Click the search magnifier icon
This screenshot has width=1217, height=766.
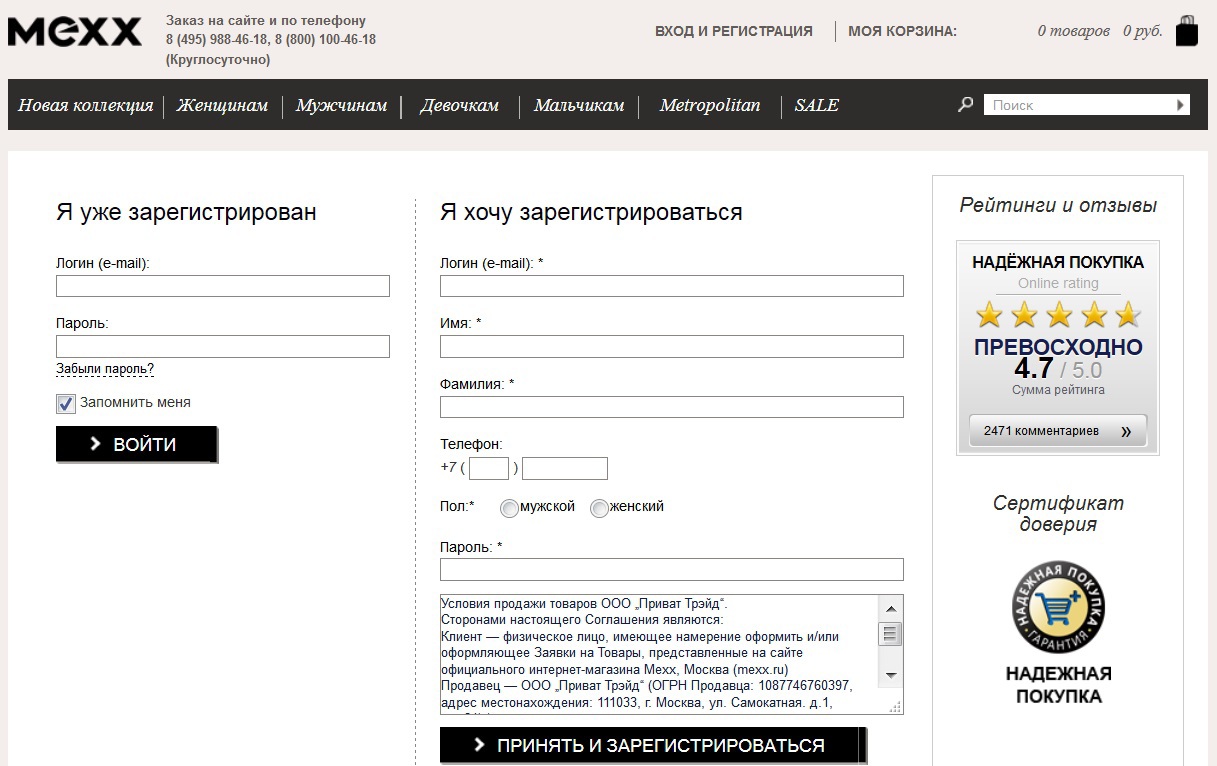(965, 103)
